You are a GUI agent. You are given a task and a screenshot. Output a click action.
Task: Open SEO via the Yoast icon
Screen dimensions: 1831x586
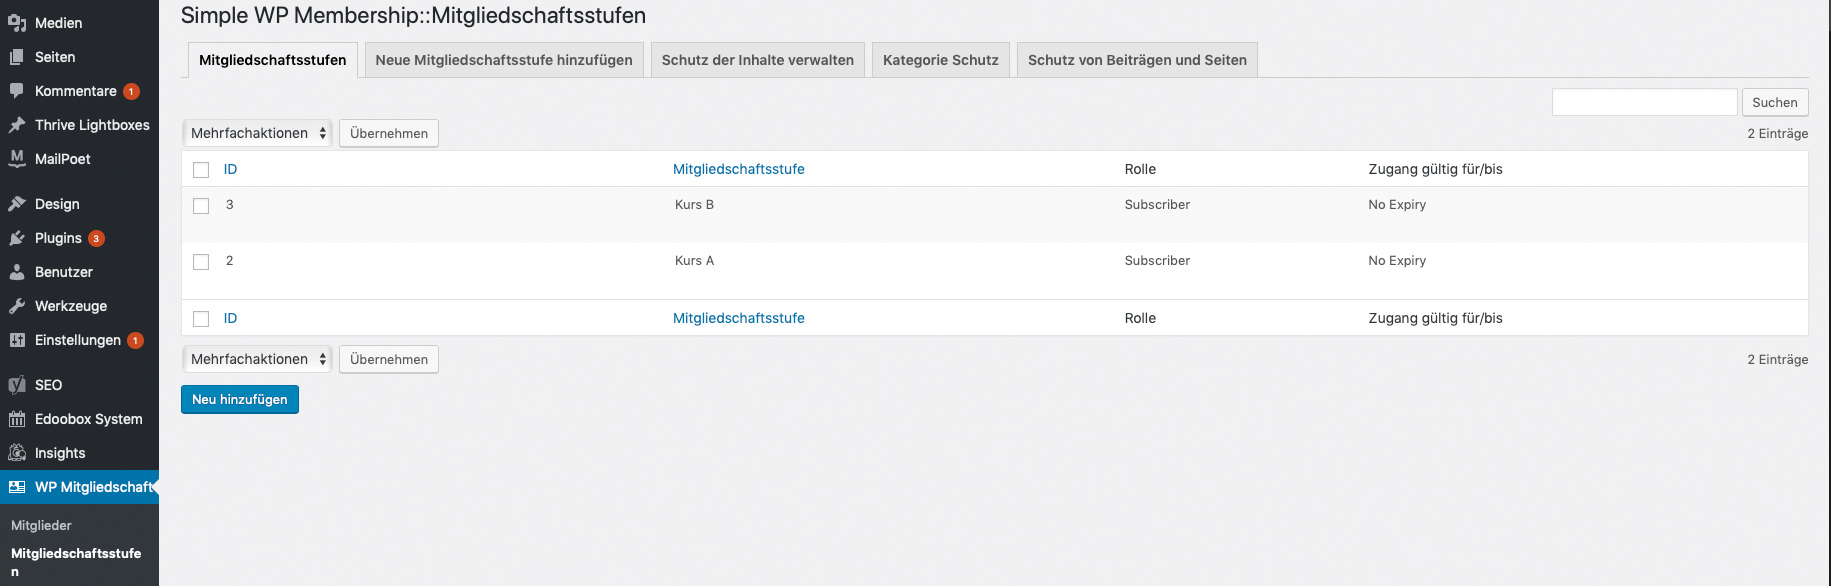click(x=17, y=385)
